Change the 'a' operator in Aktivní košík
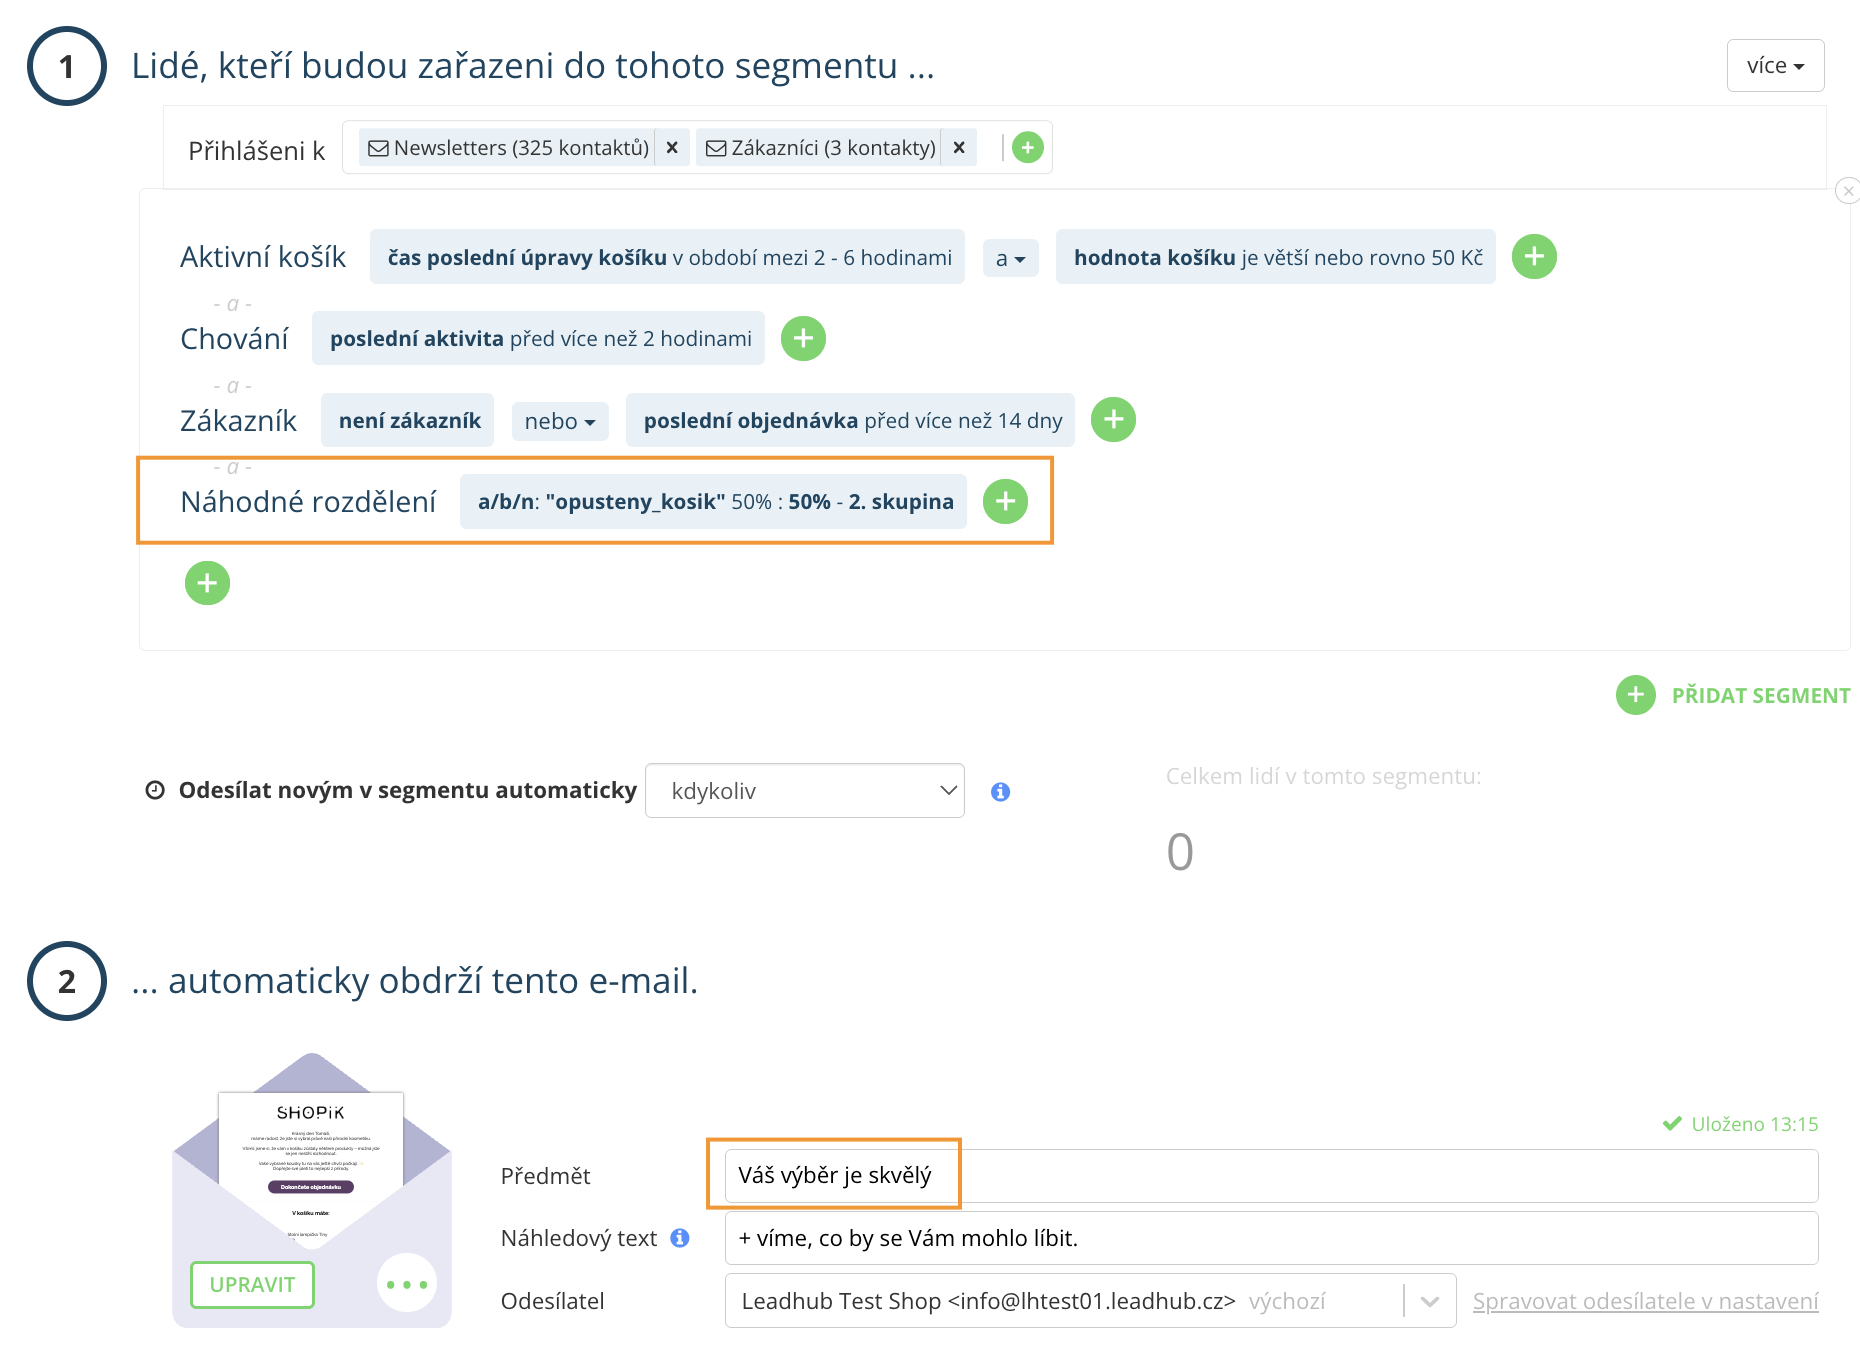This screenshot has width=1860, height=1362. click(1010, 258)
